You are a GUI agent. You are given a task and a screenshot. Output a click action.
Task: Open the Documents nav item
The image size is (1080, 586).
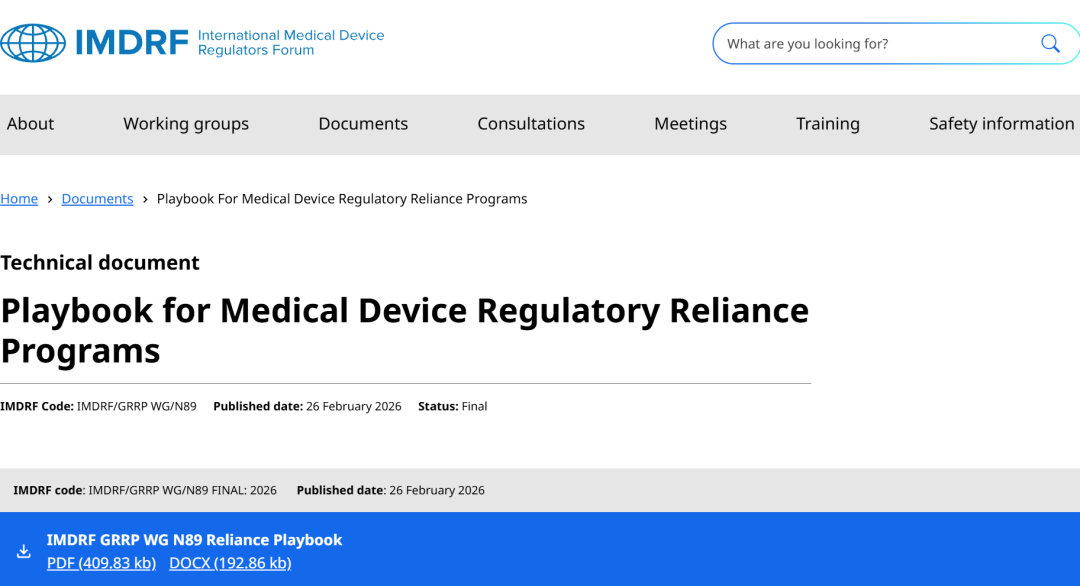pyautogui.click(x=363, y=124)
